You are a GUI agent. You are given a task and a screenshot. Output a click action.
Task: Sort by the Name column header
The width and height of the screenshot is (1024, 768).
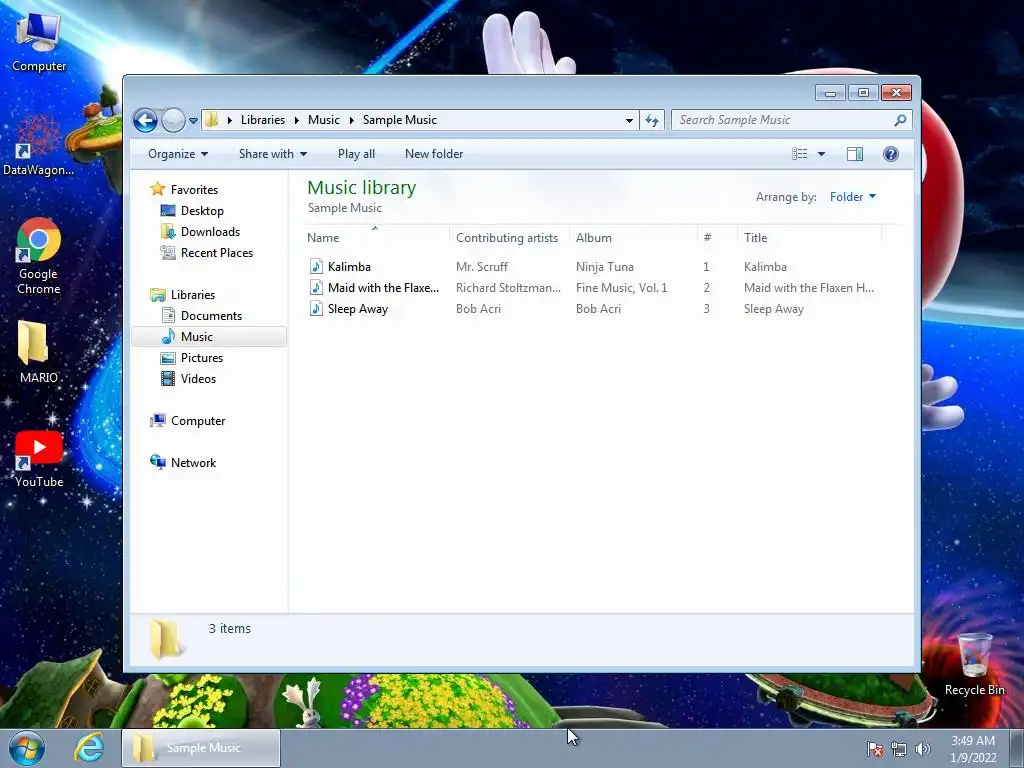(x=377, y=238)
